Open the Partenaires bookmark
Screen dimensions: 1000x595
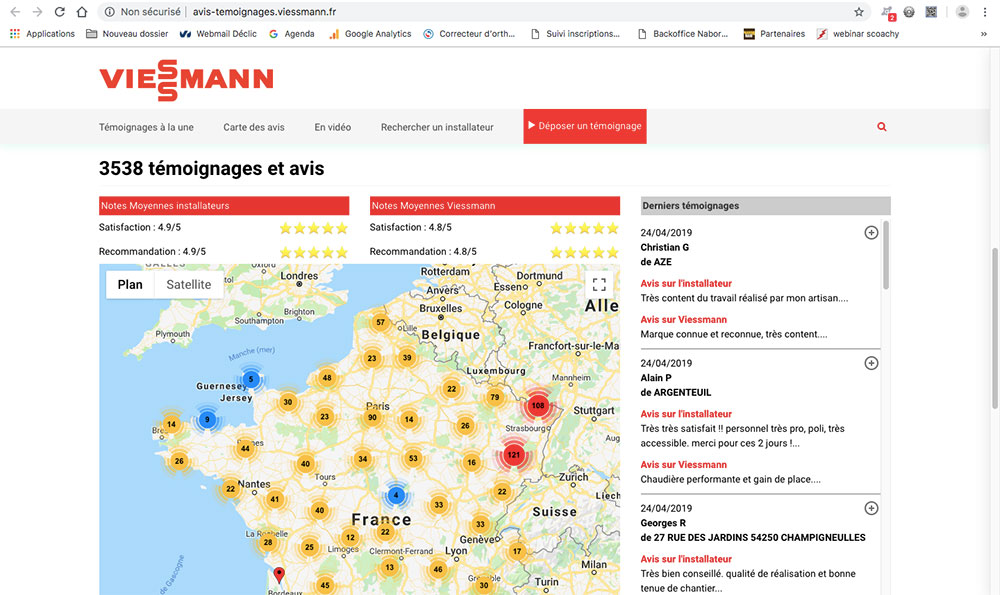point(774,34)
